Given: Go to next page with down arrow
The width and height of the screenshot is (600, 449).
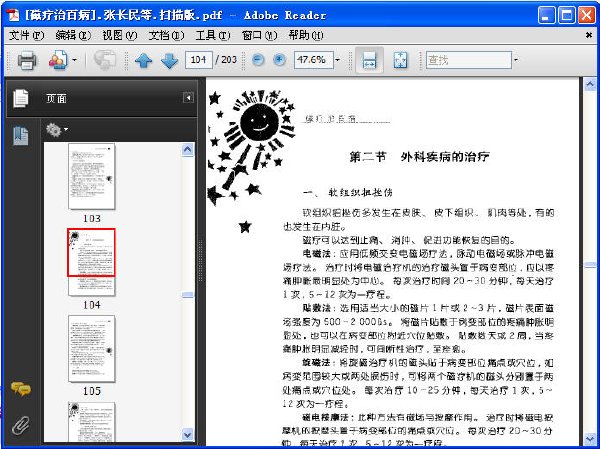Looking at the screenshot, I should (x=169, y=60).
